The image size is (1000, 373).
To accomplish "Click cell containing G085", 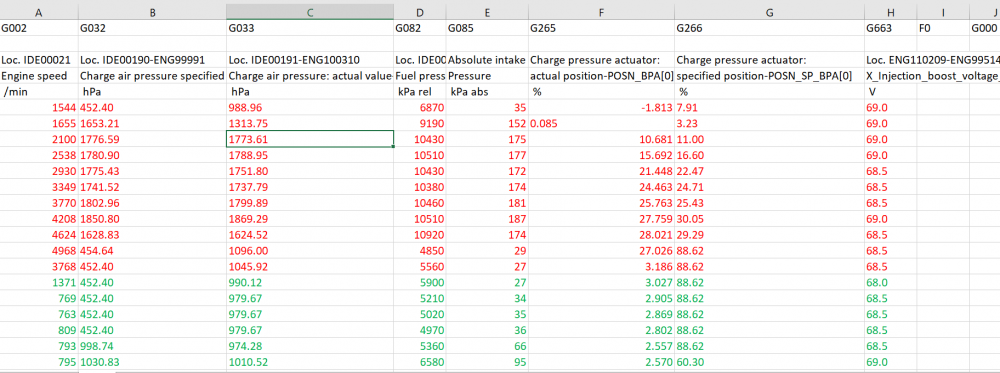I will click(x=487, y=28).
